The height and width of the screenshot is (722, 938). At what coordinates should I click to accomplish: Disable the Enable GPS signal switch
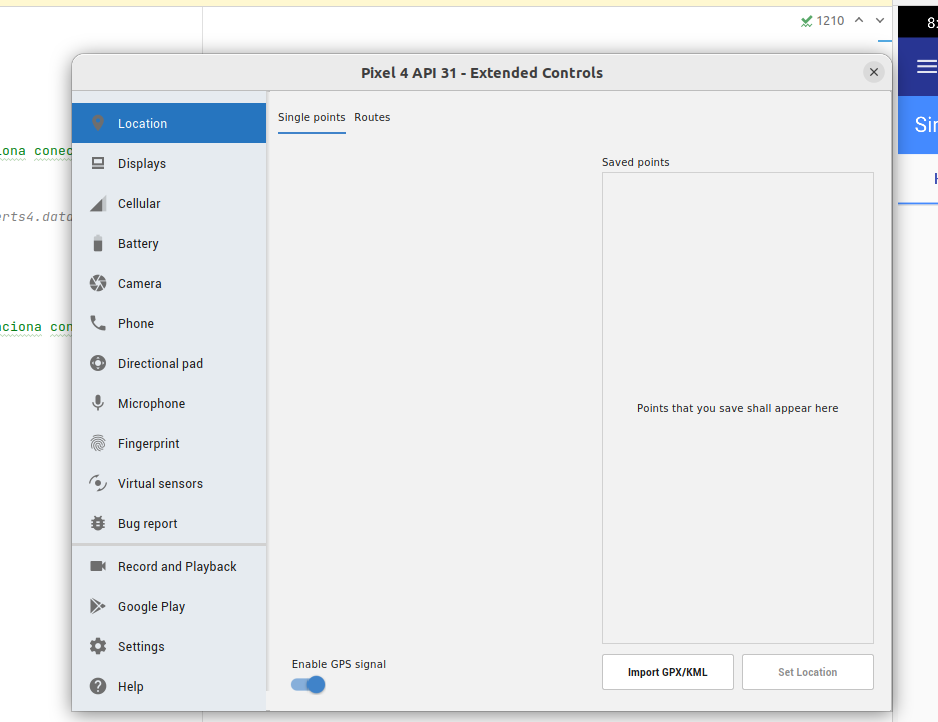(x=309, y=684)
